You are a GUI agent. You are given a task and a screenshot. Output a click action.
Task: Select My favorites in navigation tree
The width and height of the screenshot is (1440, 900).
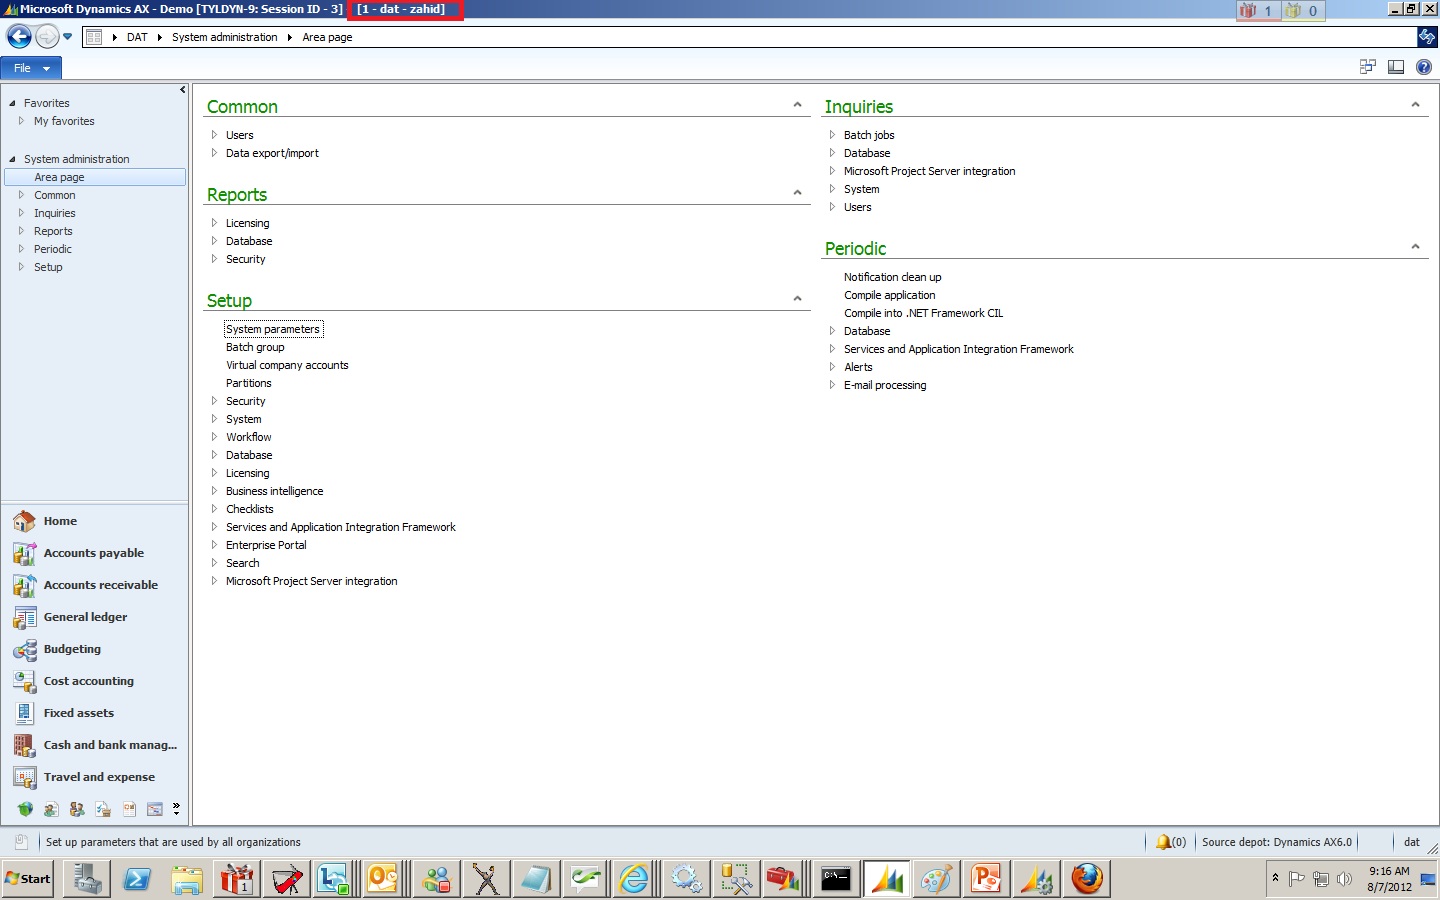coord(64,121)
